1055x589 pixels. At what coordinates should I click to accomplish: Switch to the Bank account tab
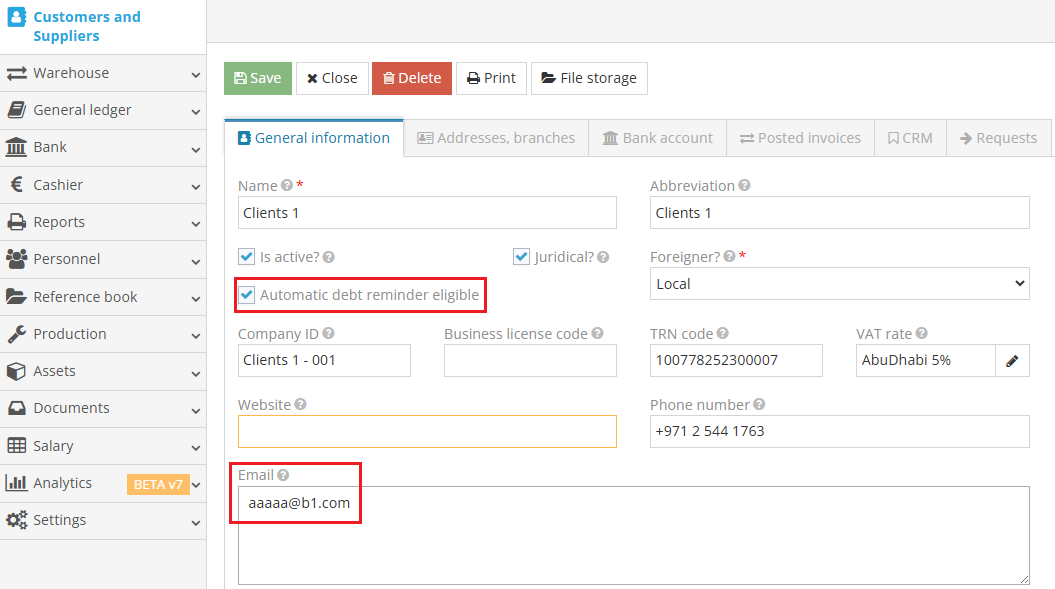point(657,138)
